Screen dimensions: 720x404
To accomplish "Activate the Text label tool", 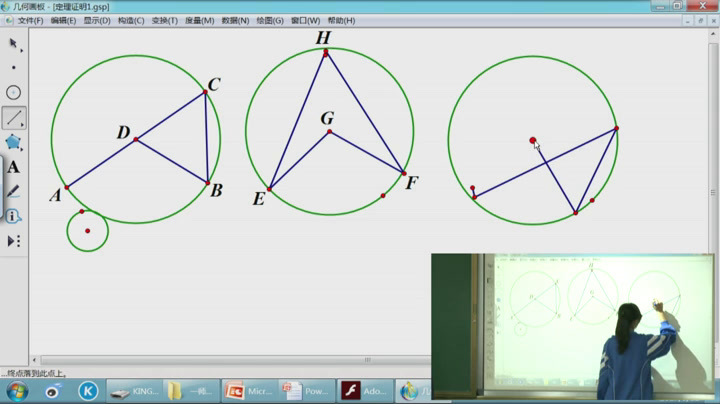I will (x=13, y=167).
